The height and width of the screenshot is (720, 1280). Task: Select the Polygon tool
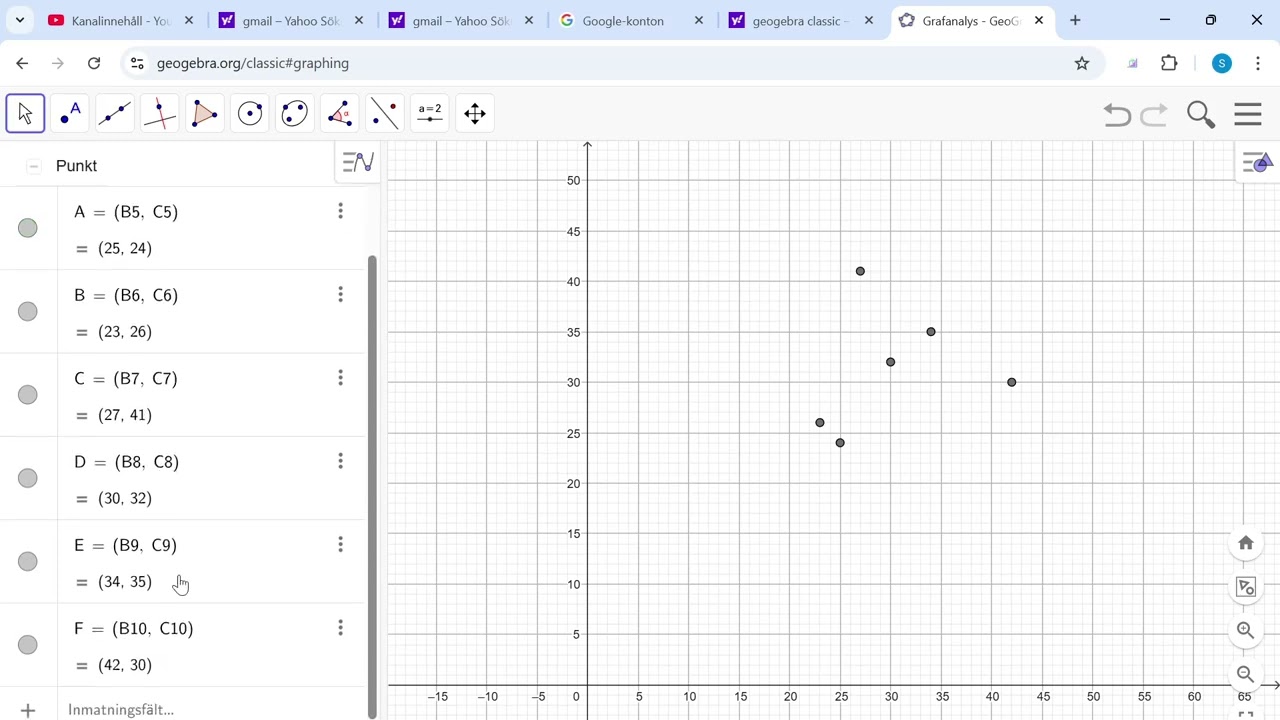click(205, 114)
